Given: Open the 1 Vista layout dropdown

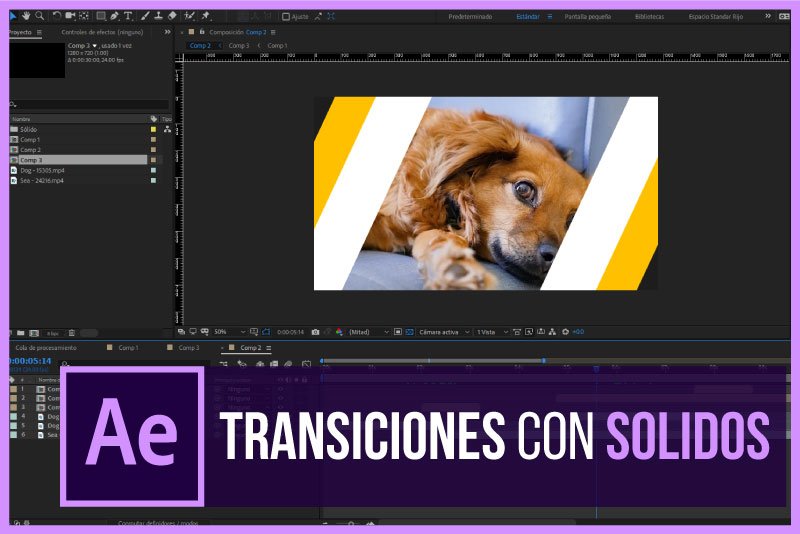Looking at the screenshot, I should [x=492, y=332].
